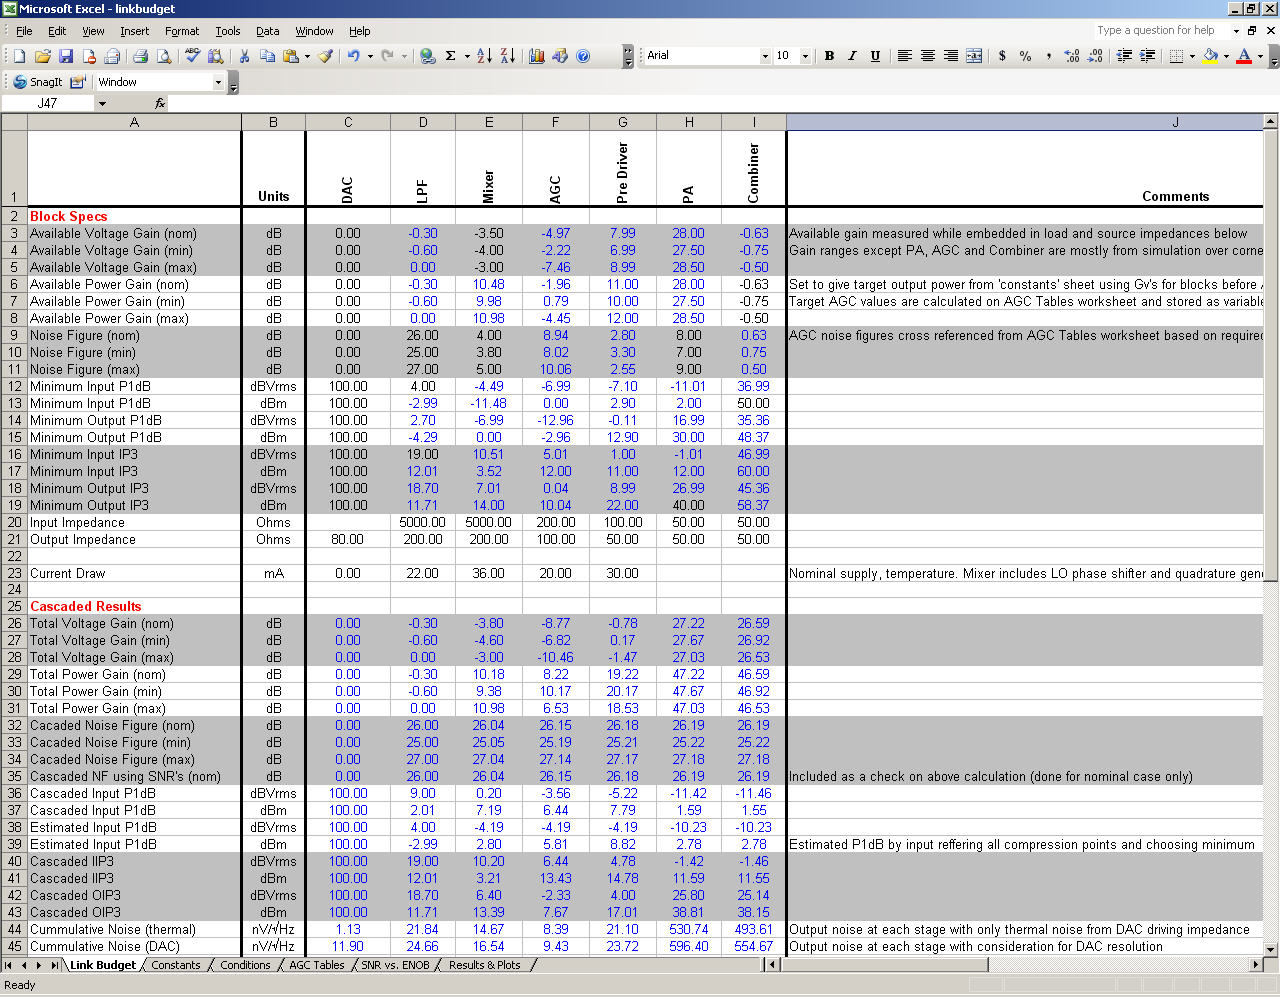The image size is (1280, 997).
Task: Open the font size dropdown
Action: 805,56
